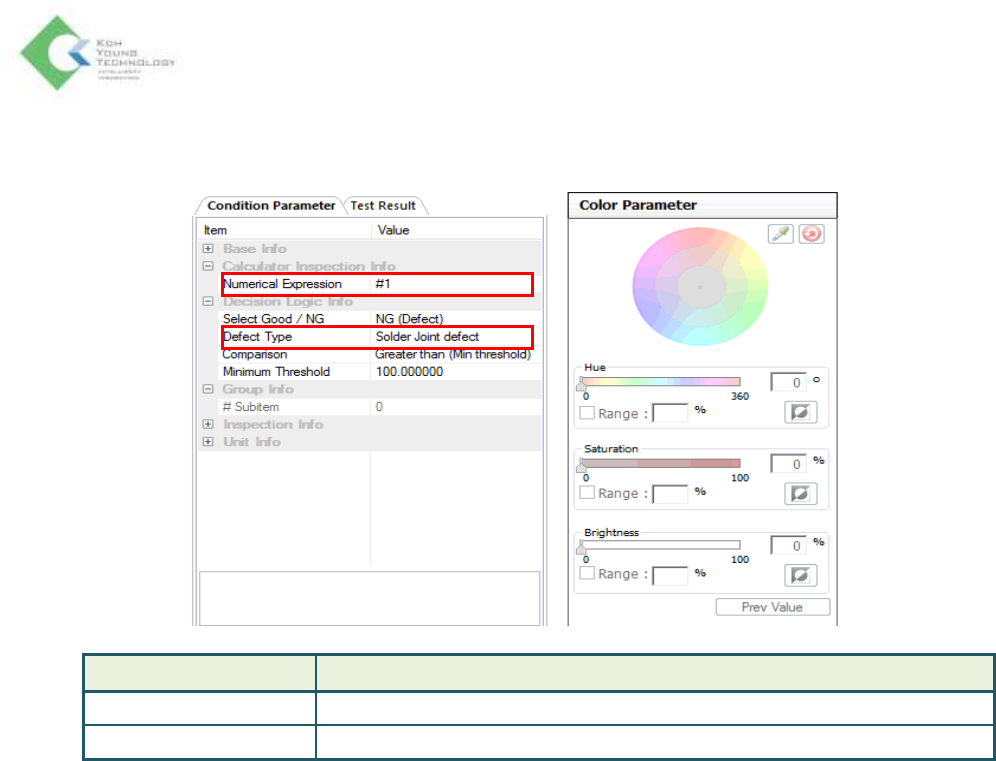Viewport: 996px width, 761px height.
Task: Expand the Unit Info section
Action: 208,442
